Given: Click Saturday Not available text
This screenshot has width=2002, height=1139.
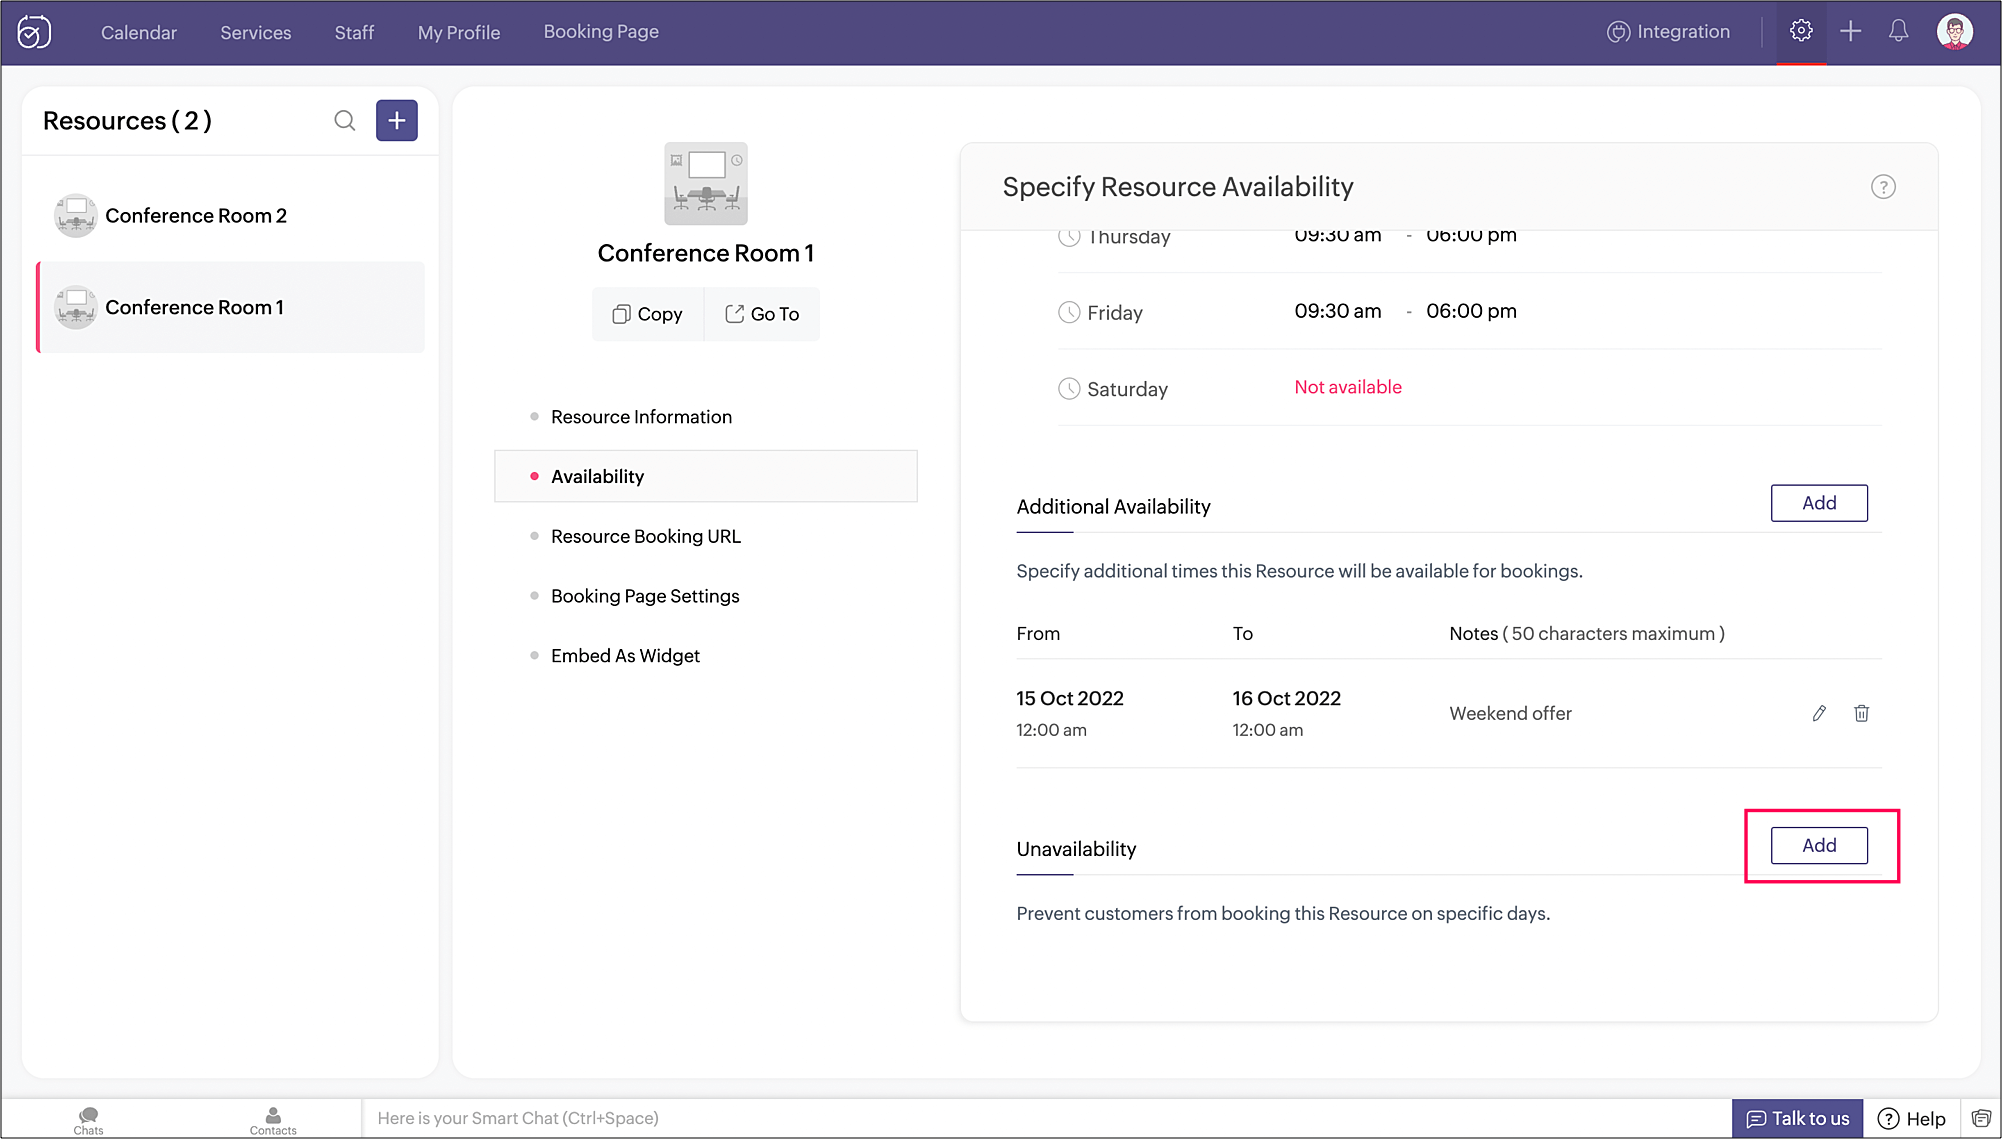Looking at the screenshot, I should [1348, 387].
